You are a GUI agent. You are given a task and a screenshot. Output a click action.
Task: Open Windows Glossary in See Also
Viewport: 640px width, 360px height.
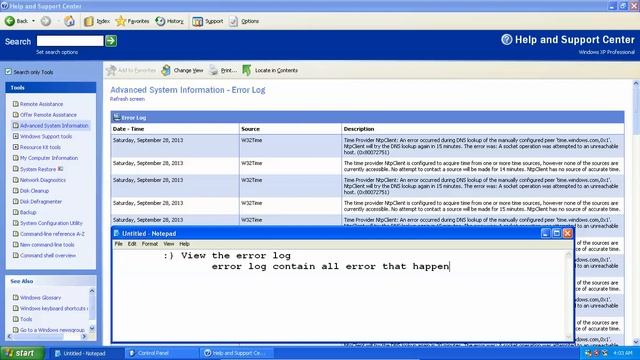pos(40,298)
